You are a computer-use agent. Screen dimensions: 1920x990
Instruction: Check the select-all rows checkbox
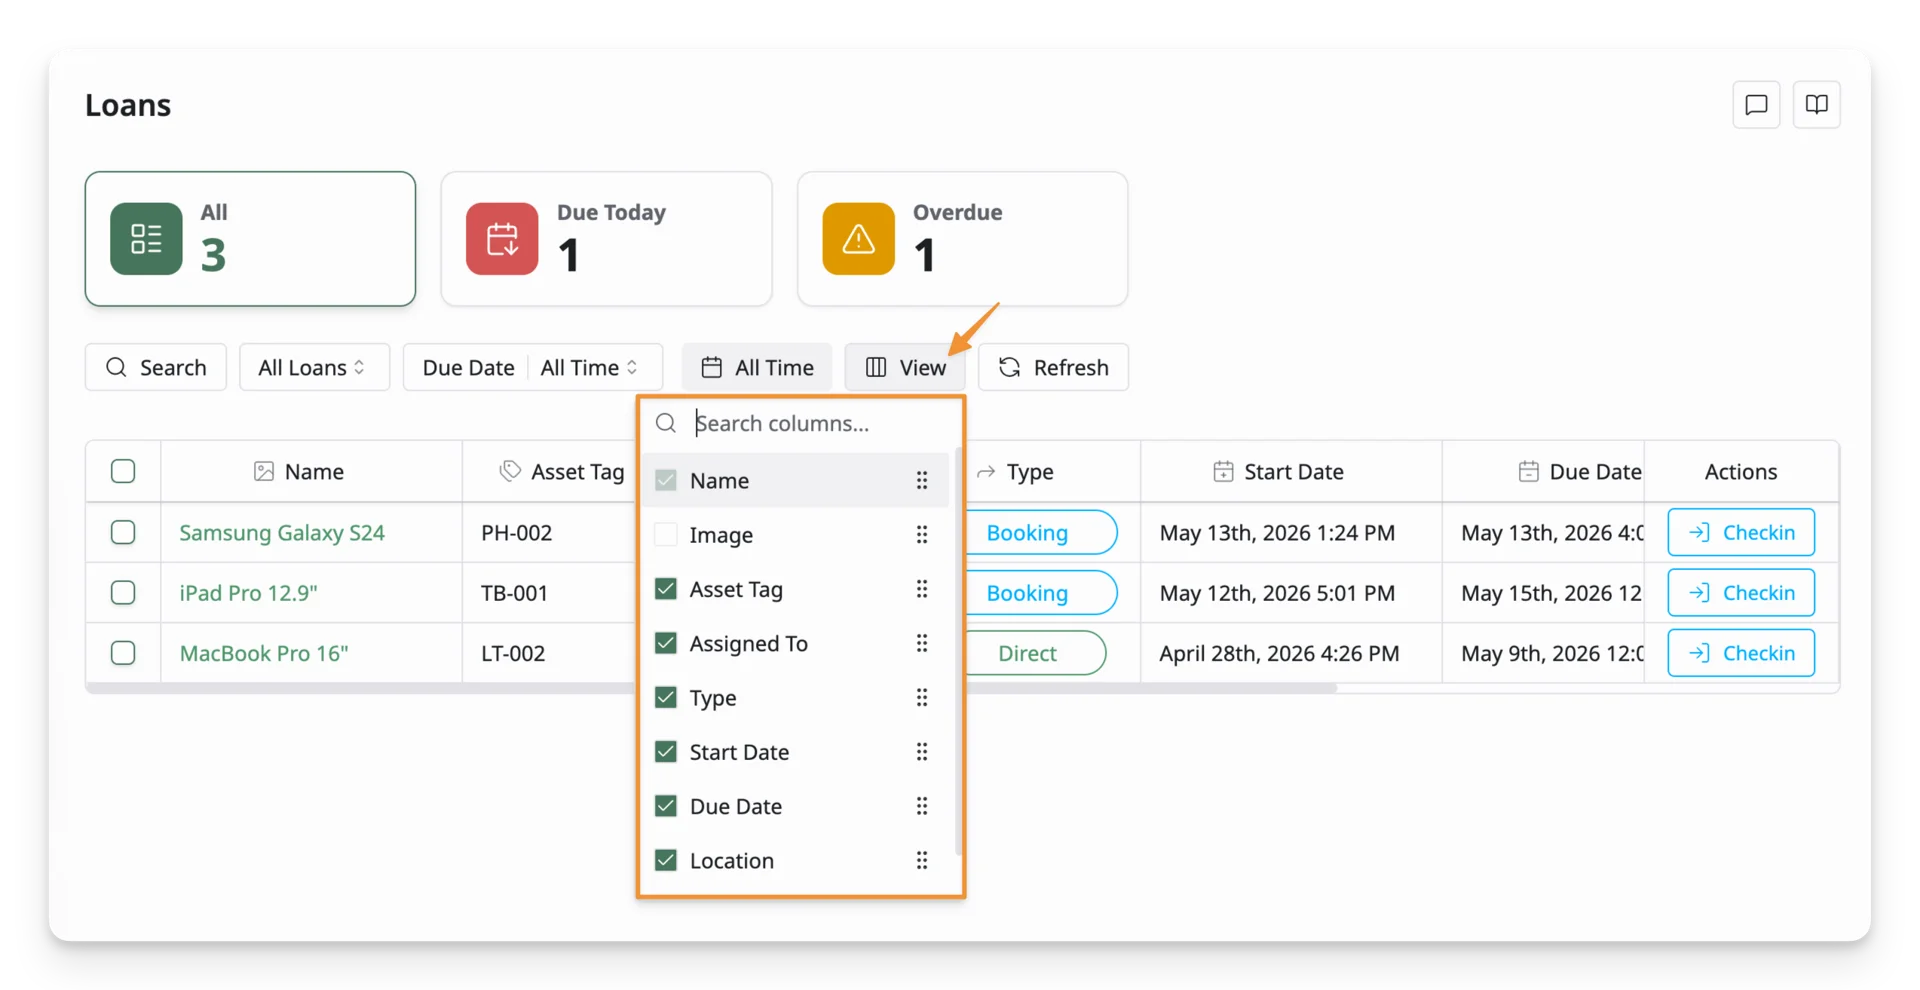pyautogui.click(x=123, y=471)
